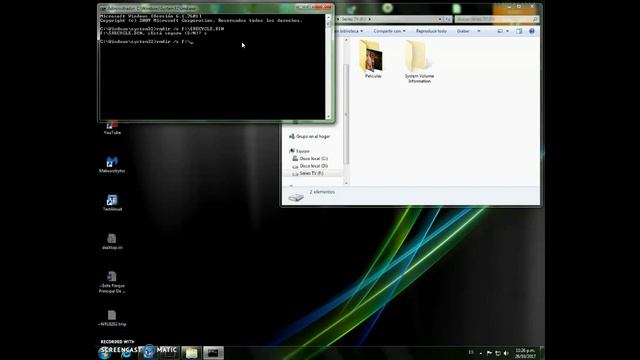Click the Windows Start orb
640x360 pixels.
[104, 352]
